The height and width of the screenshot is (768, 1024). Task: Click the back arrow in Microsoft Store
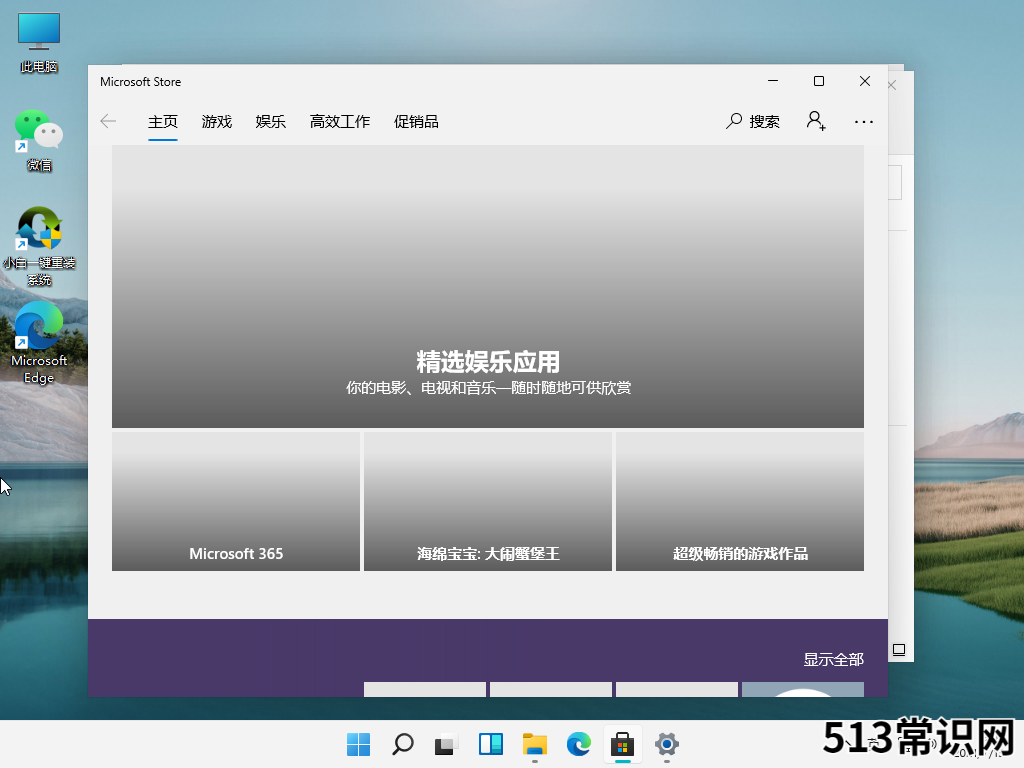pos(108,121)
